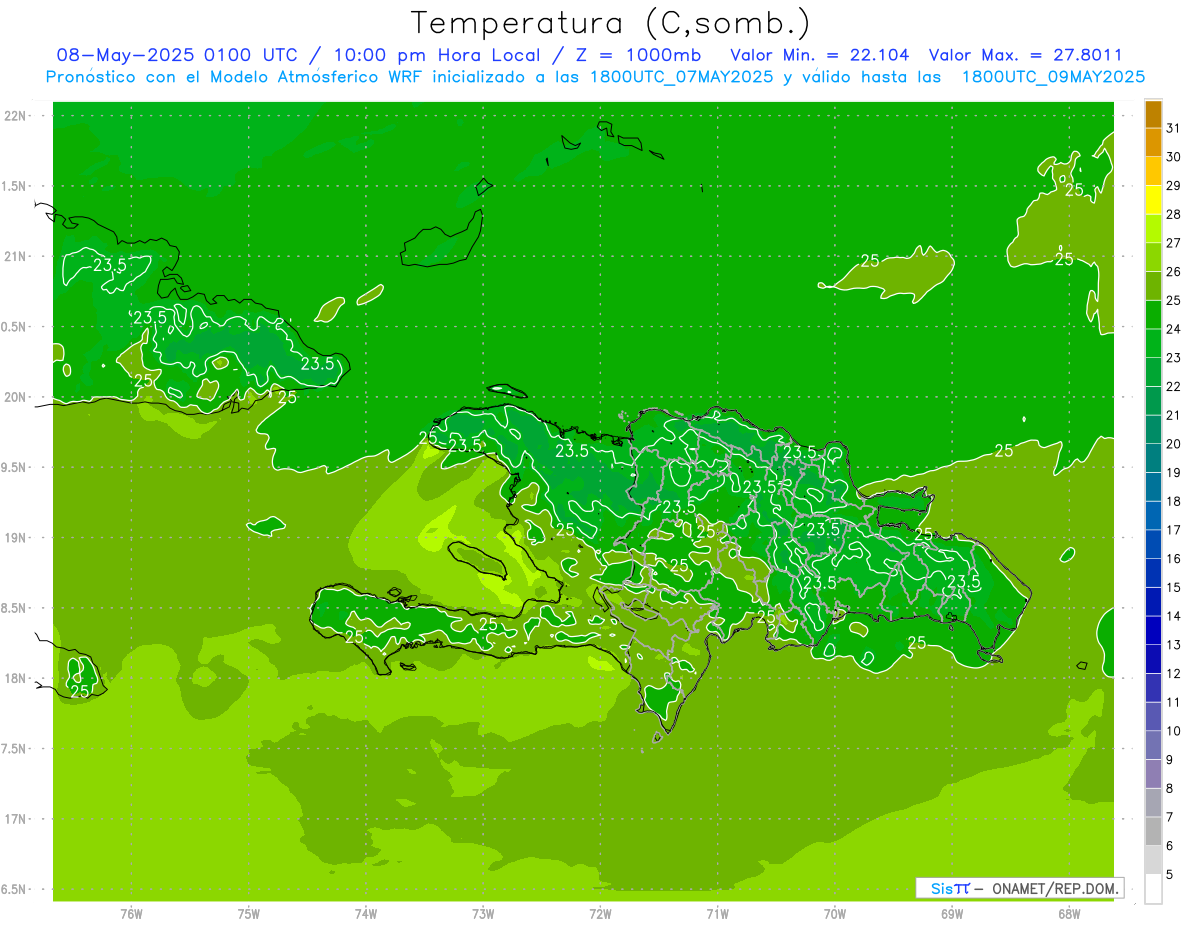Click the blue colorbar segment between 14 and 15
Screen dimensions: 1200x927
[x=1153, y=602]
